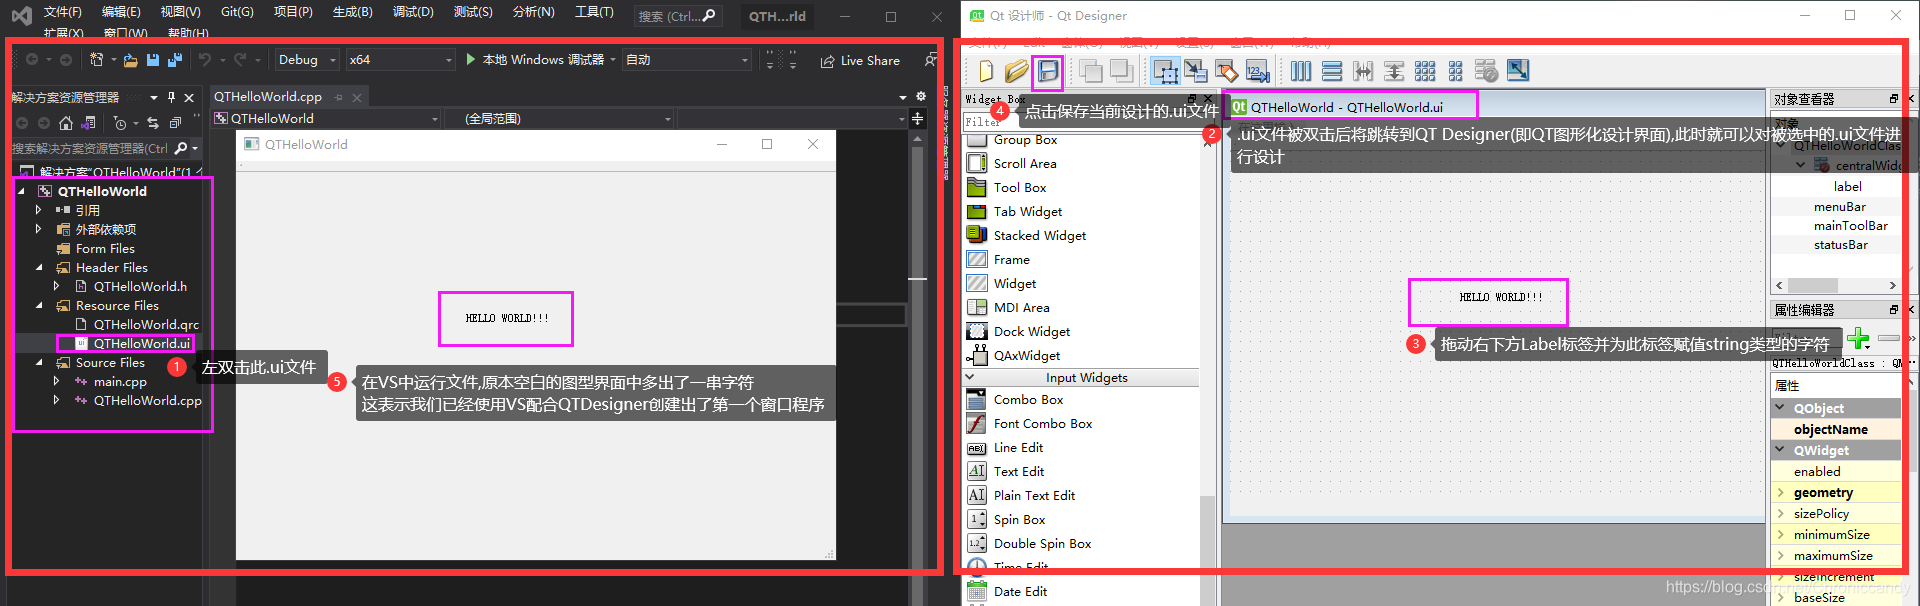
Task: Expand 引用 node in Solution Explorer
Action: [x=38, y=210]
